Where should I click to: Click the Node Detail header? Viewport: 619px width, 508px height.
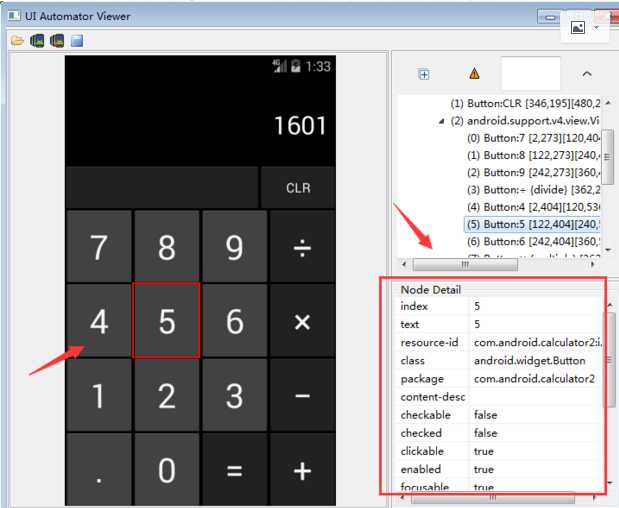(x=431, y=290)
